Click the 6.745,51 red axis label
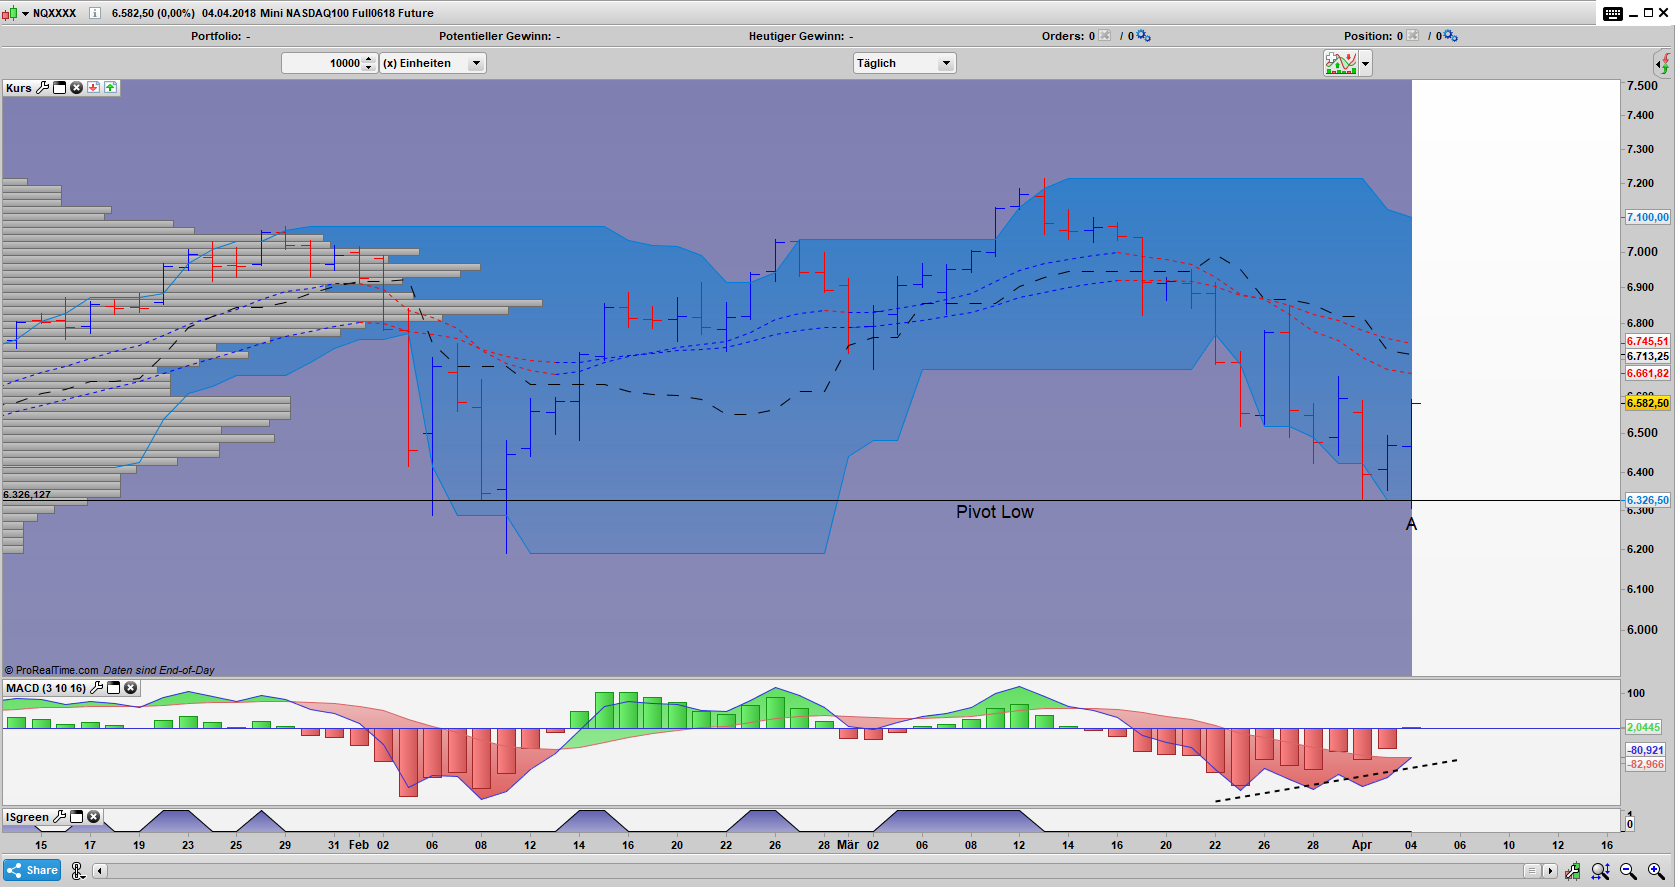Image resolution: width=1675 pixels, height=887 pixels. click(1647, 341)
